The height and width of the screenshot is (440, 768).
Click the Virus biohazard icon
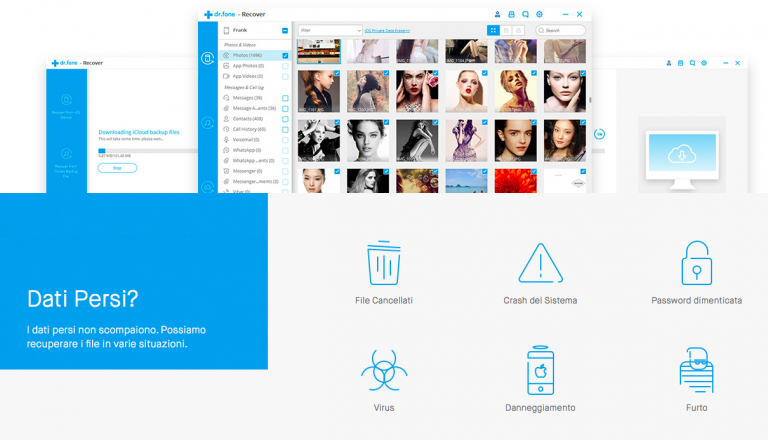(x=383, y=371)
